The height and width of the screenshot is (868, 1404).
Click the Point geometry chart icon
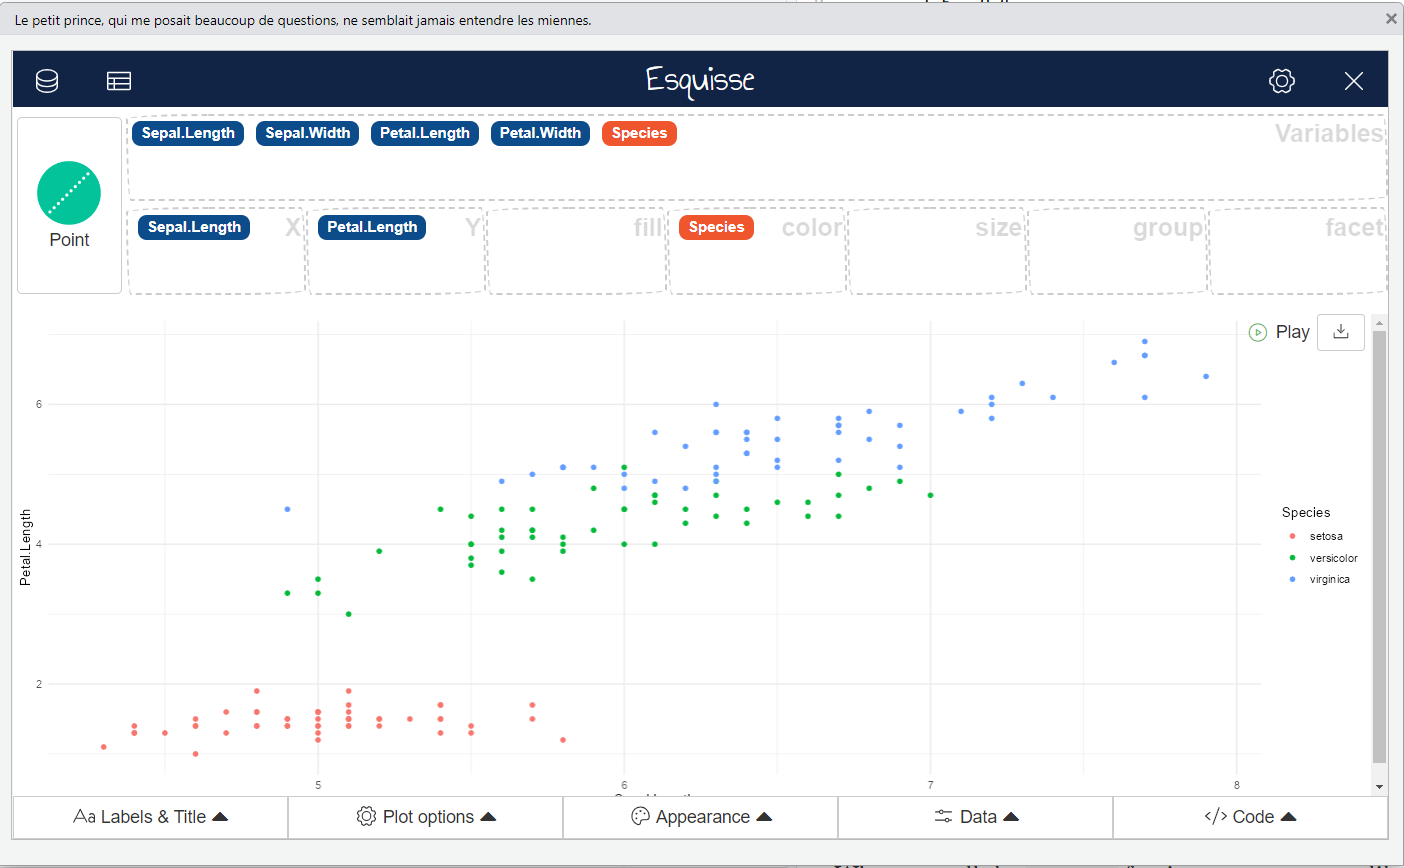pyautogui.click(x=69, y=193)
